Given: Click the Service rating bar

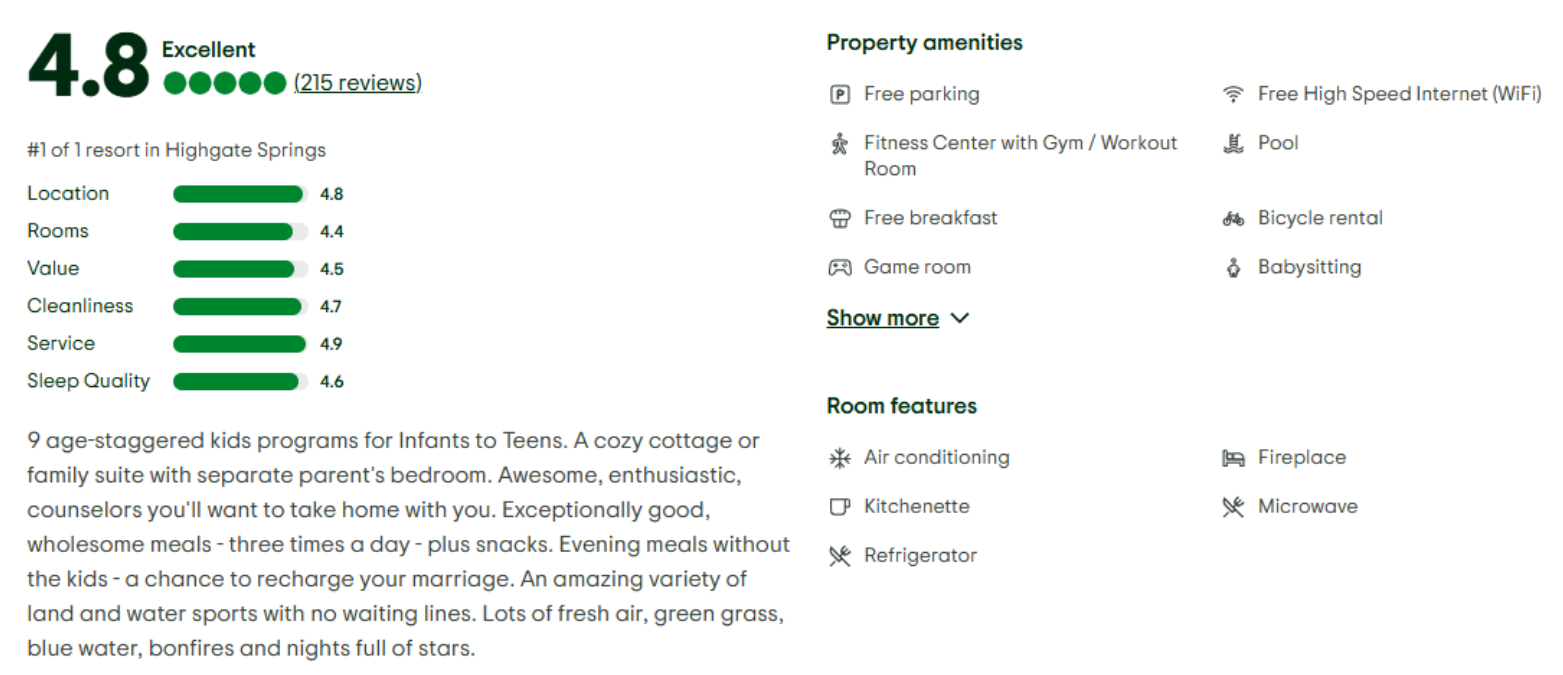Looking at the screenshot, I should (239, 344).
